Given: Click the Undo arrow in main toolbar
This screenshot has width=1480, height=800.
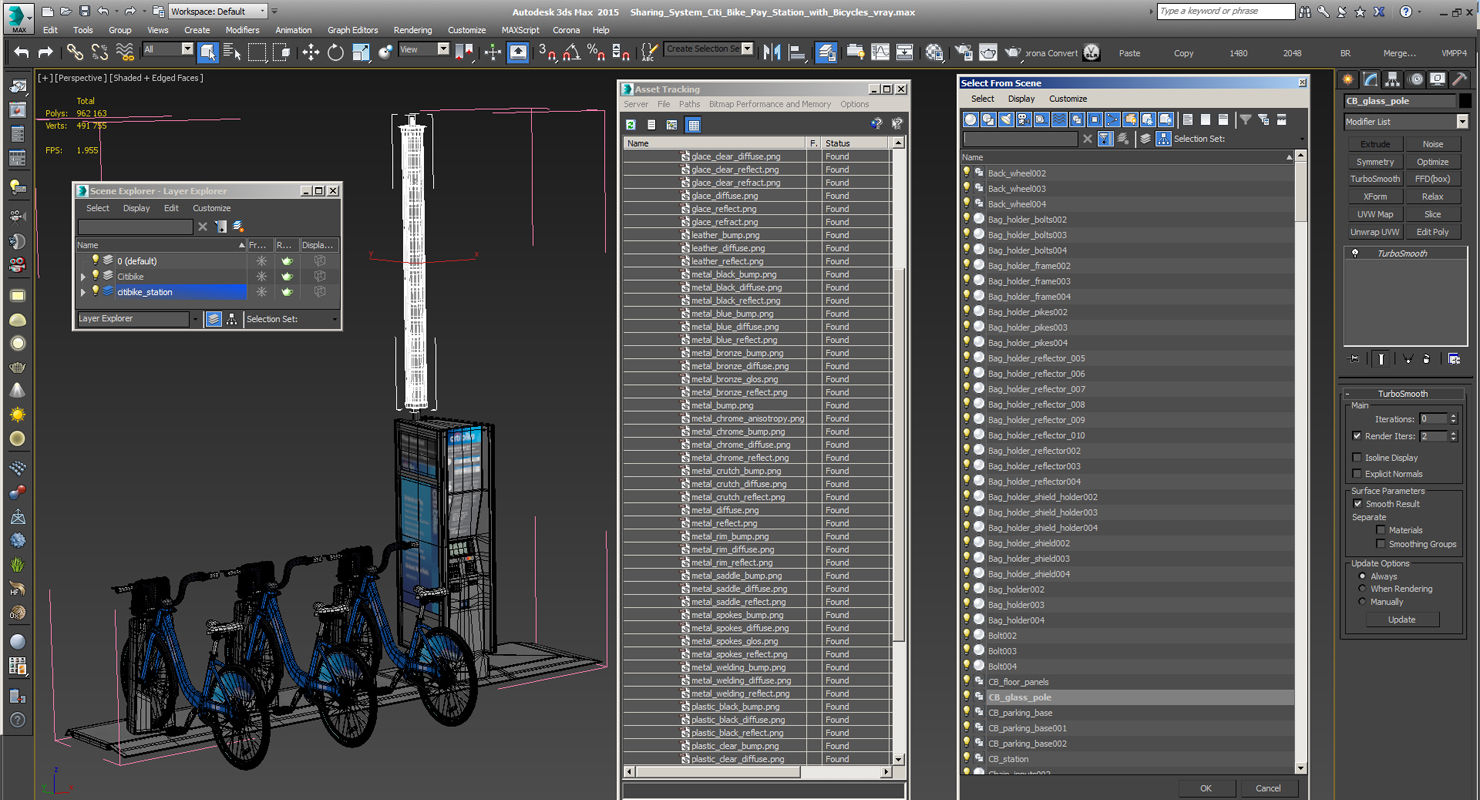Looking at the screenshot, I should coord(21,52).
